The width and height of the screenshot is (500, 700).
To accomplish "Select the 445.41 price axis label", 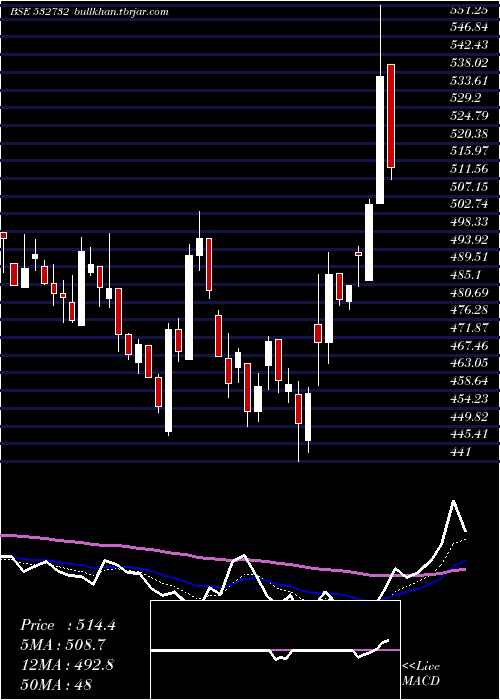I will point(469,434).
